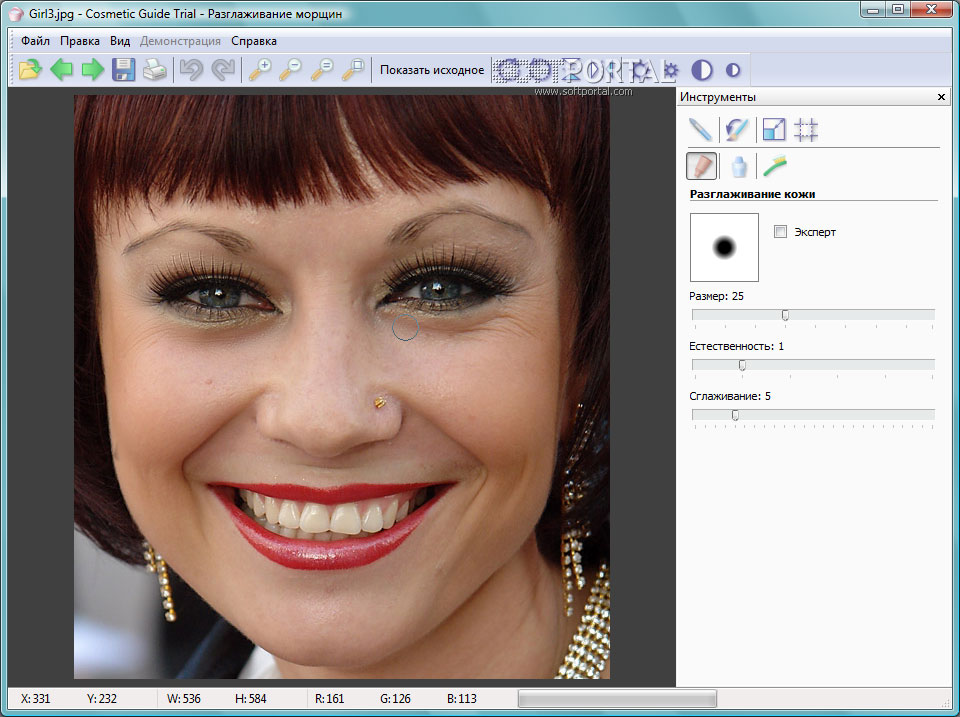Save the image with the floppy disk icon
The width and height of the screenshot is (960, 717).
click(x=124, y=70)
